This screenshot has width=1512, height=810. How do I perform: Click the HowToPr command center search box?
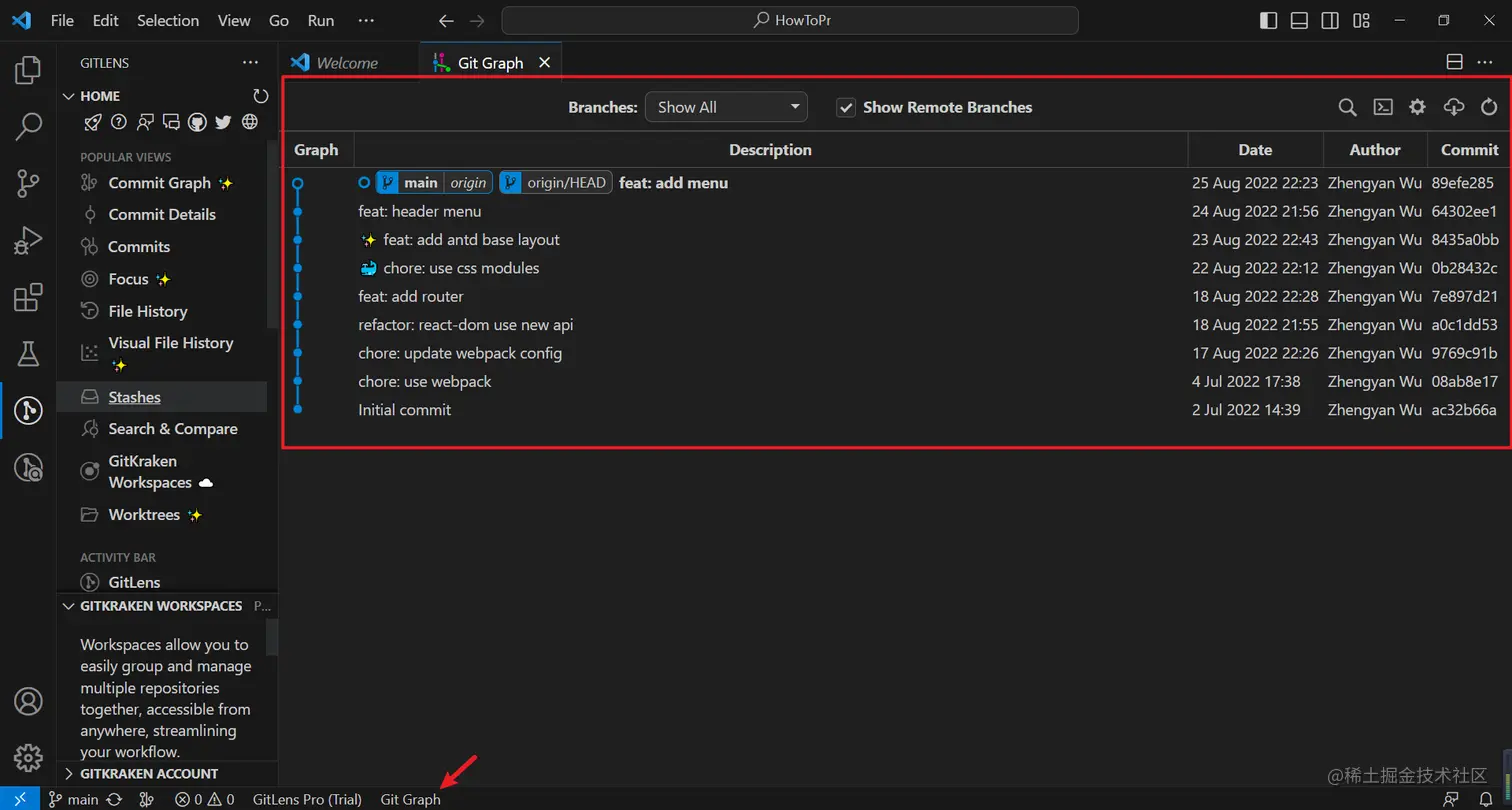point(790,20)
